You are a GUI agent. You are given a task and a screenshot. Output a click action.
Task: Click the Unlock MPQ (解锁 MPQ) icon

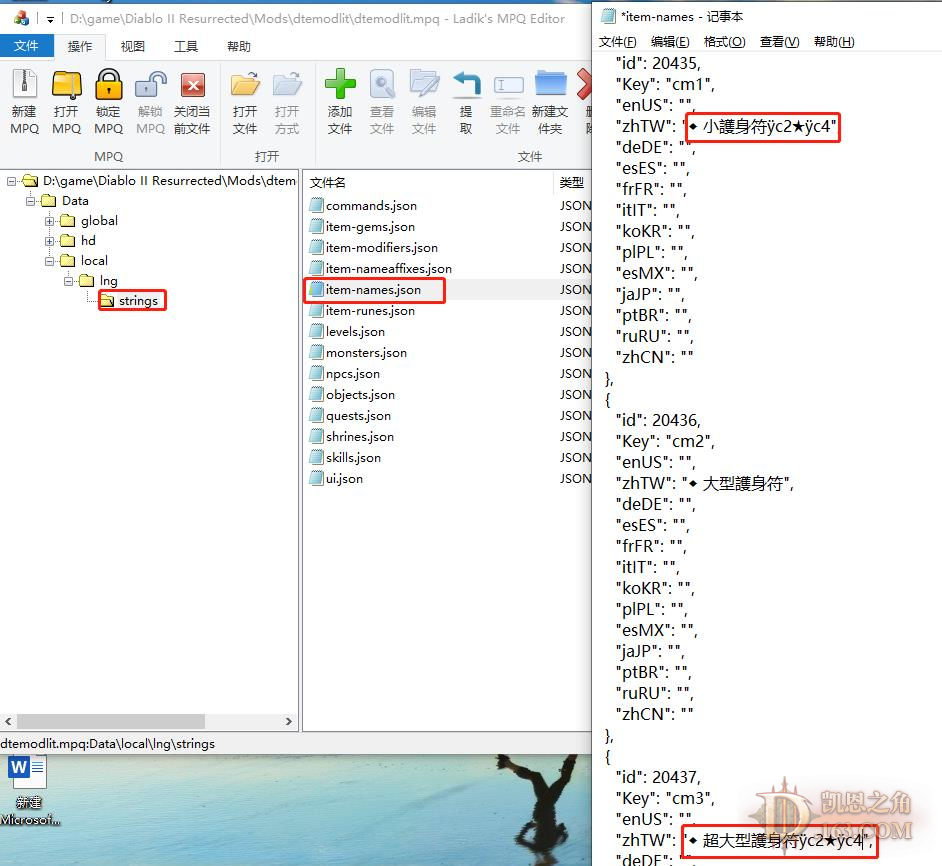pyautogui.click(x=151, y=84)
